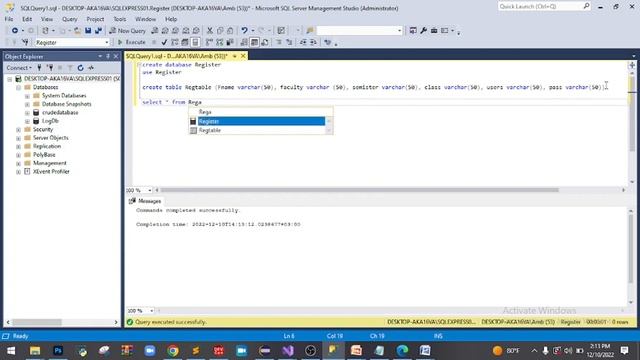Toggle Object Explorer auto-hide pin
640x360 pixels.
(x=108, y=56)
